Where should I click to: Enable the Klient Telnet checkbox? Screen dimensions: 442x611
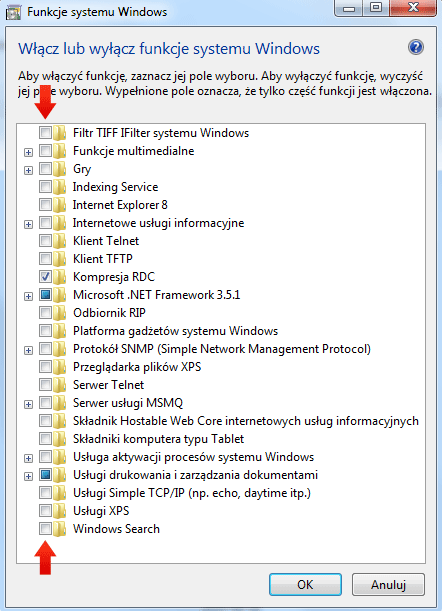(45, 241)
